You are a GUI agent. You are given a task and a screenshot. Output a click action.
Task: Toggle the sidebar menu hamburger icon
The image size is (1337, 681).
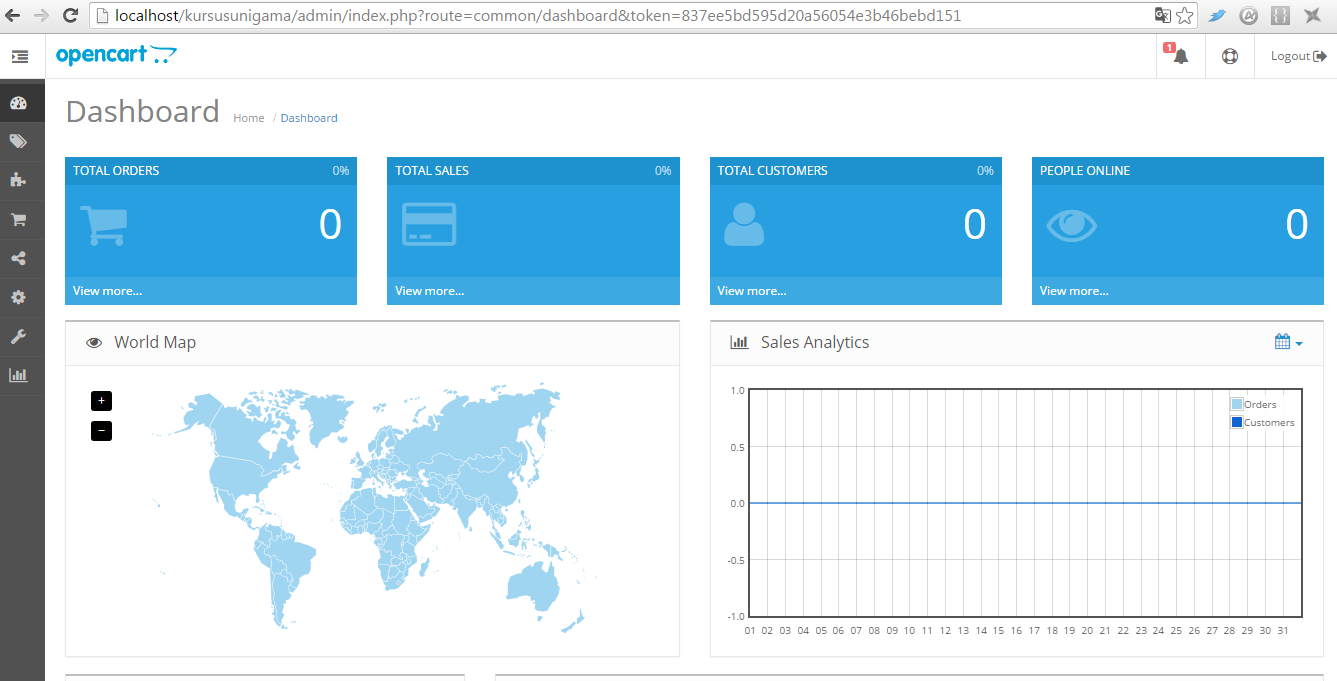(x=20, y=57)
